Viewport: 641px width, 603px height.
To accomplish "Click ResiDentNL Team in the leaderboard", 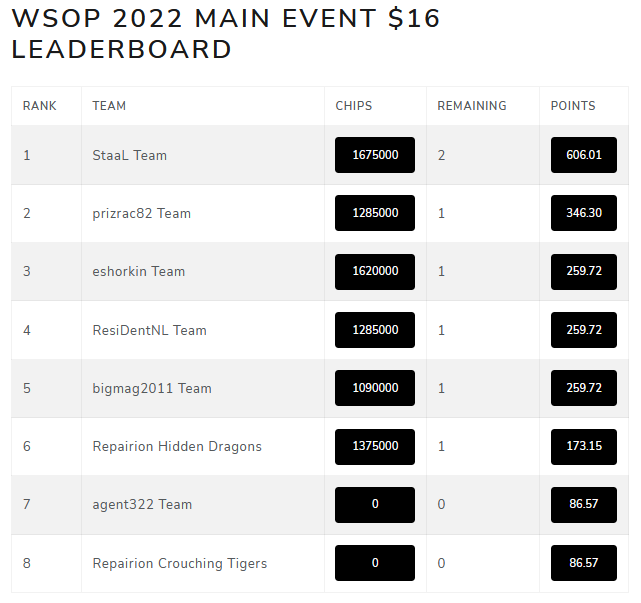I will (x=150, y=330).
